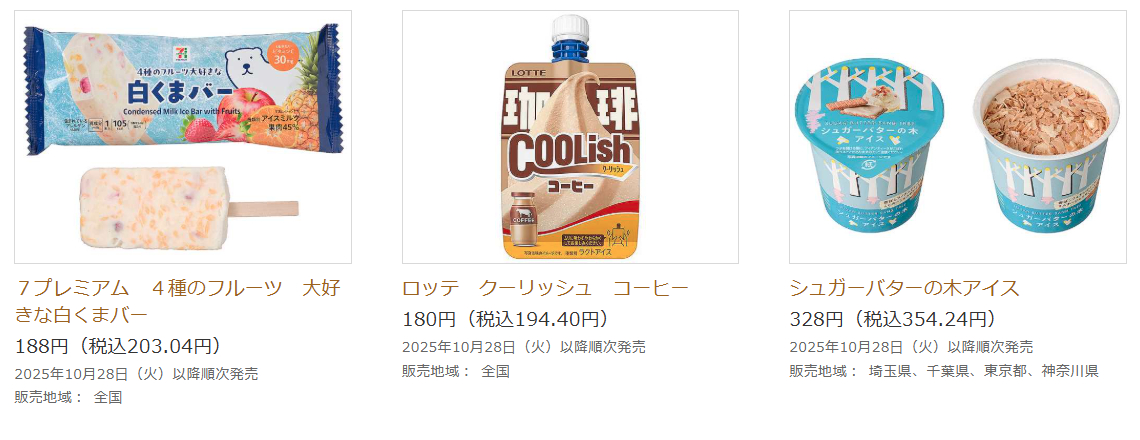
Task: Select the 180円（税込194.40円）price text
Action: coord(505,320)
